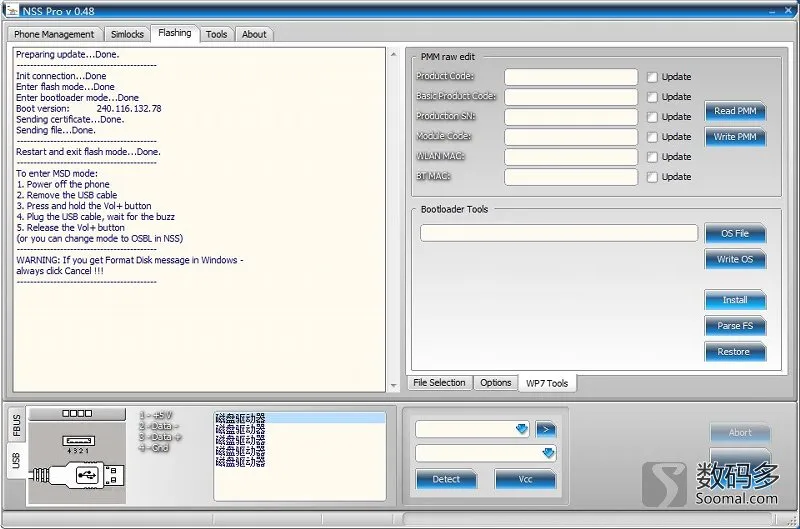This screenshot has width=800, height=529.
Task: Expand the upper dropdown above Detect
Action: click(x=521, y=429)
